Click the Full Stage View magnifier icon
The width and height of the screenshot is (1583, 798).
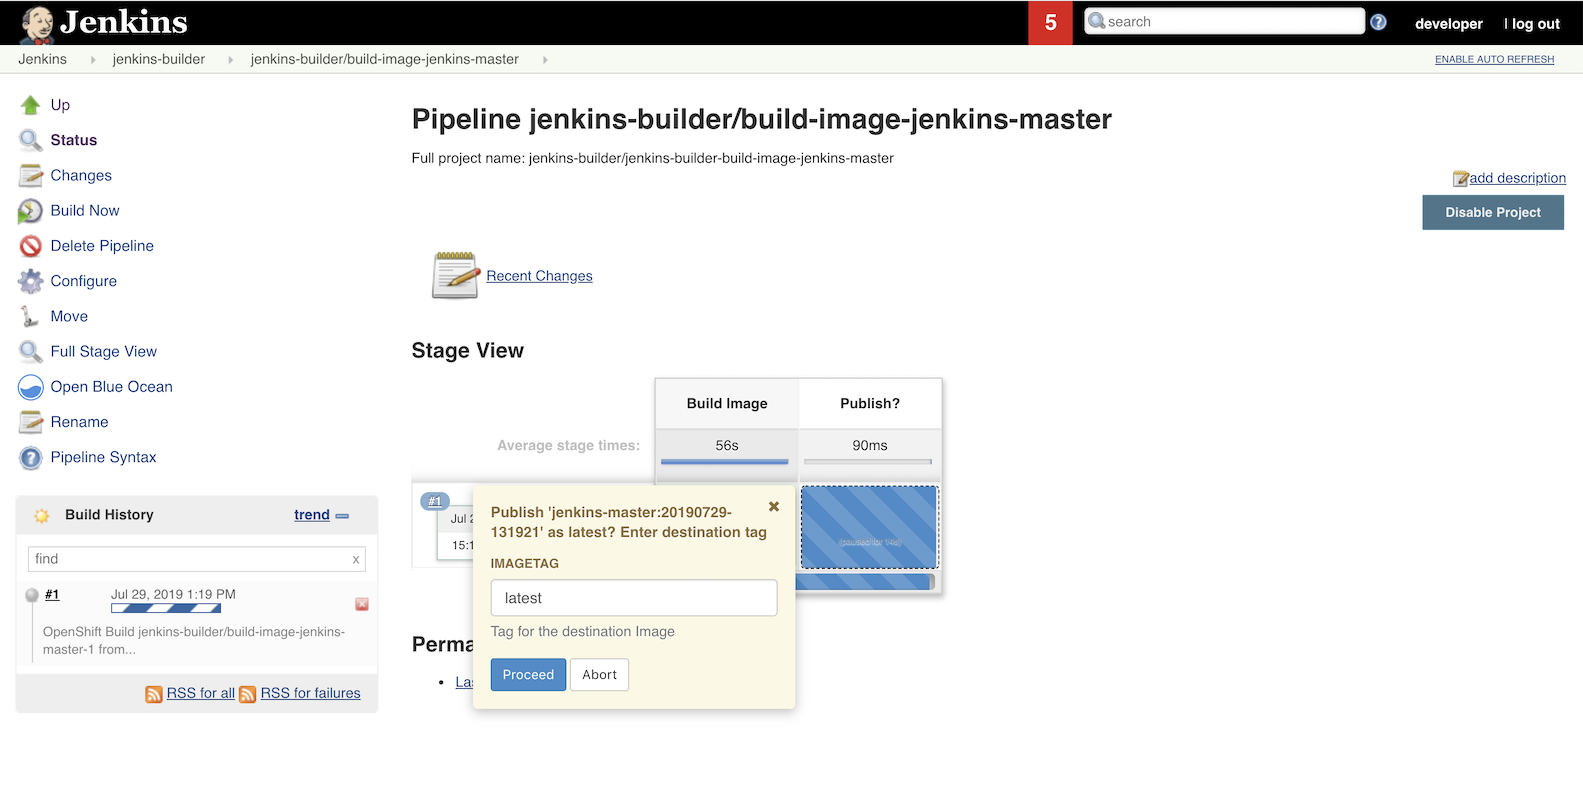point(31,351)
